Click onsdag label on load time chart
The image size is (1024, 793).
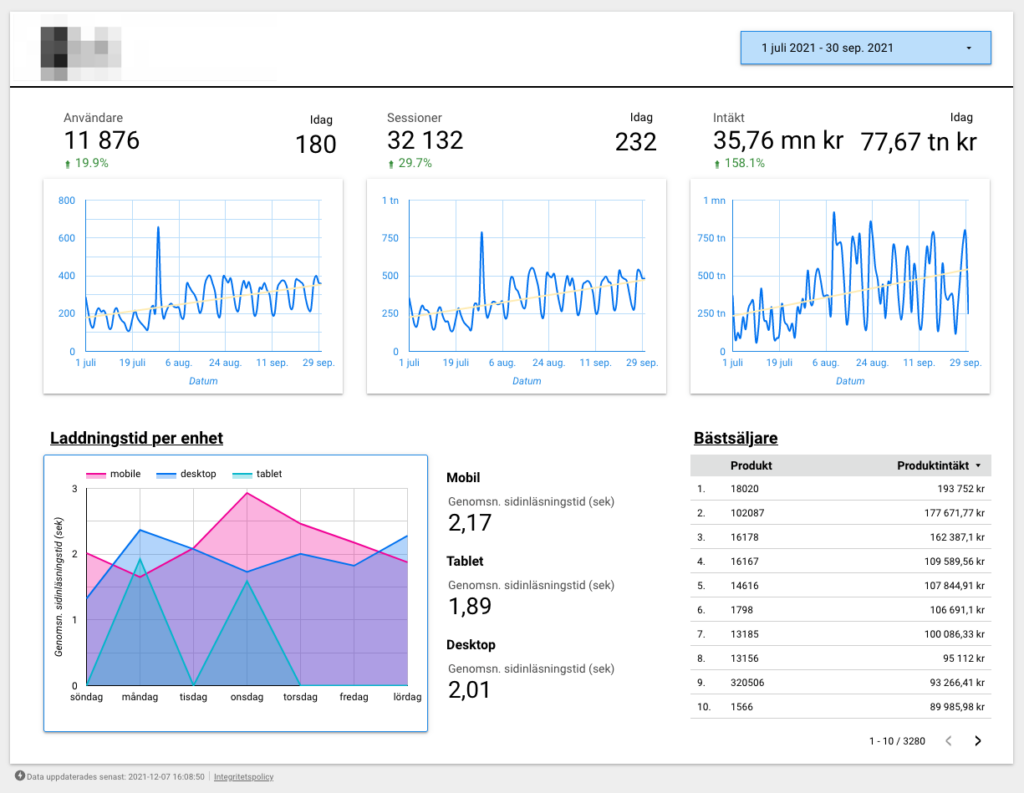[247, 697]
